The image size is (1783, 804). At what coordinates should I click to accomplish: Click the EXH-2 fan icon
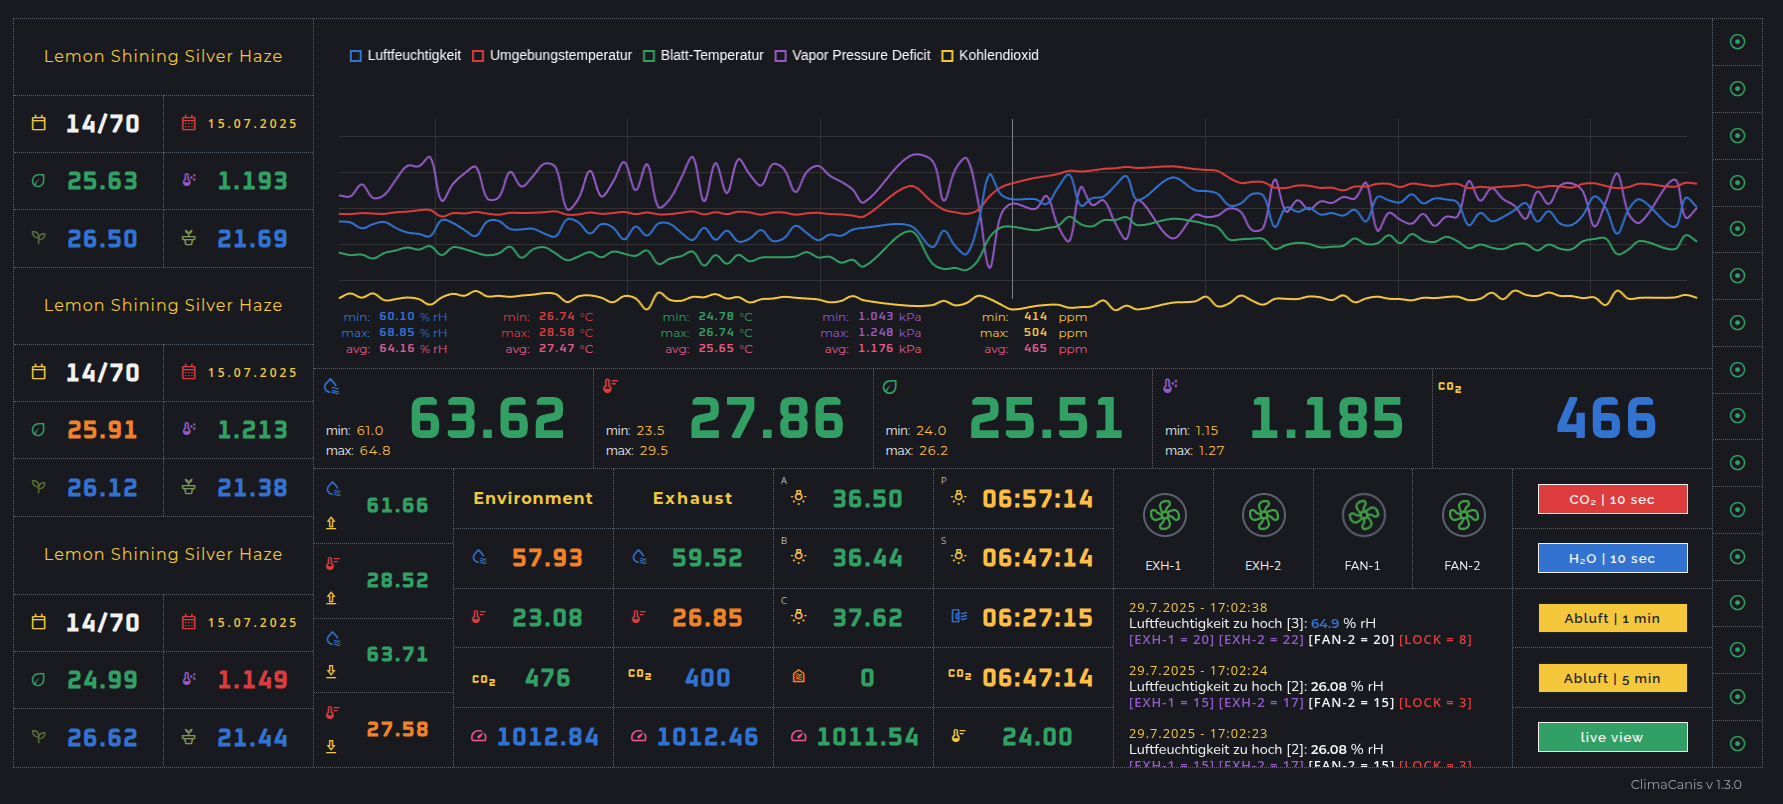[x=1263, y=516]
